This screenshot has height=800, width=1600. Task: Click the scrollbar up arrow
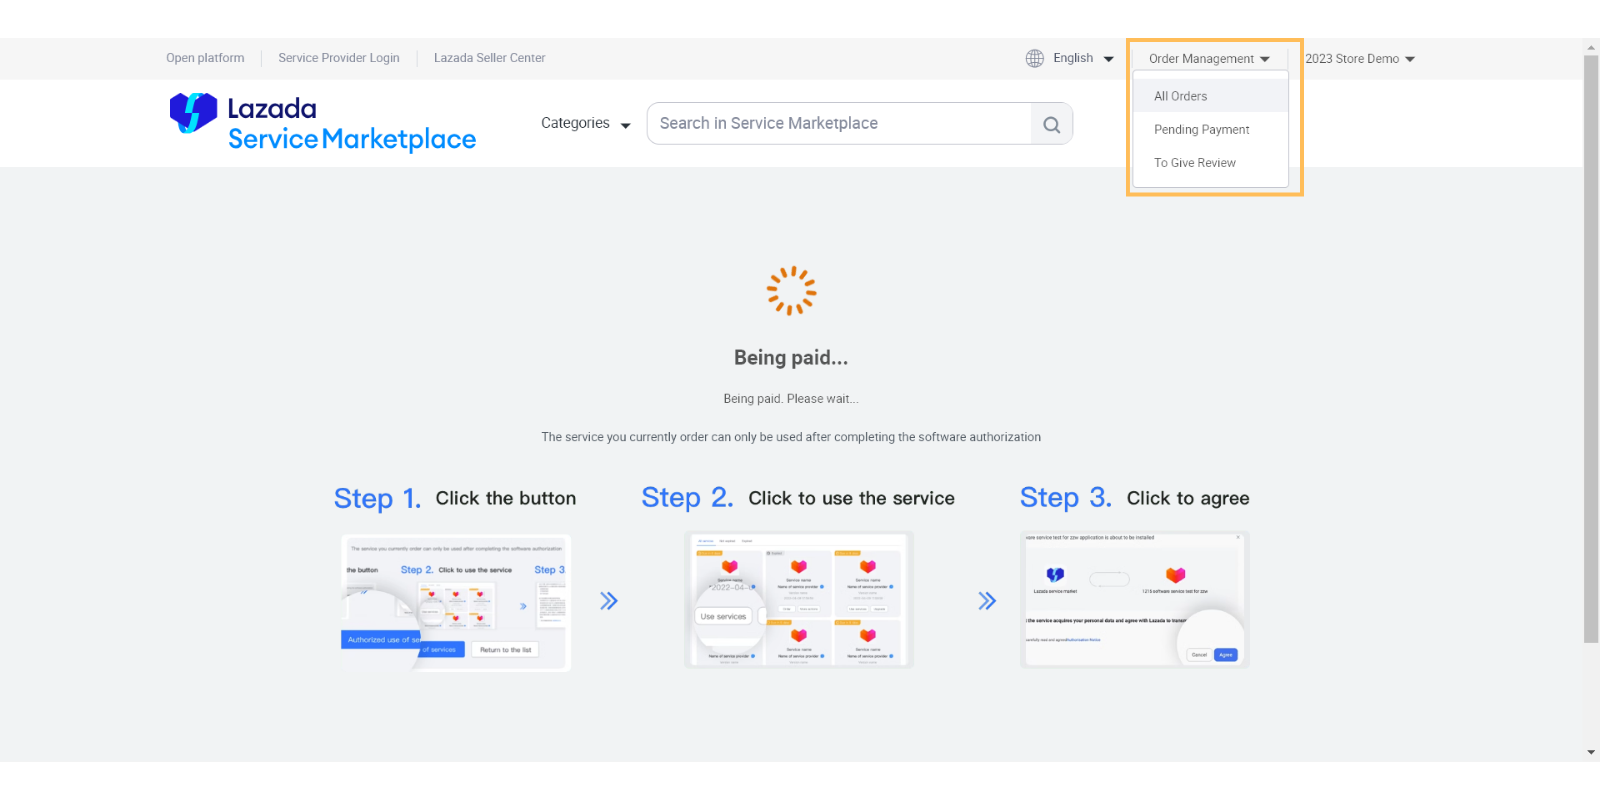(1591, 47)
